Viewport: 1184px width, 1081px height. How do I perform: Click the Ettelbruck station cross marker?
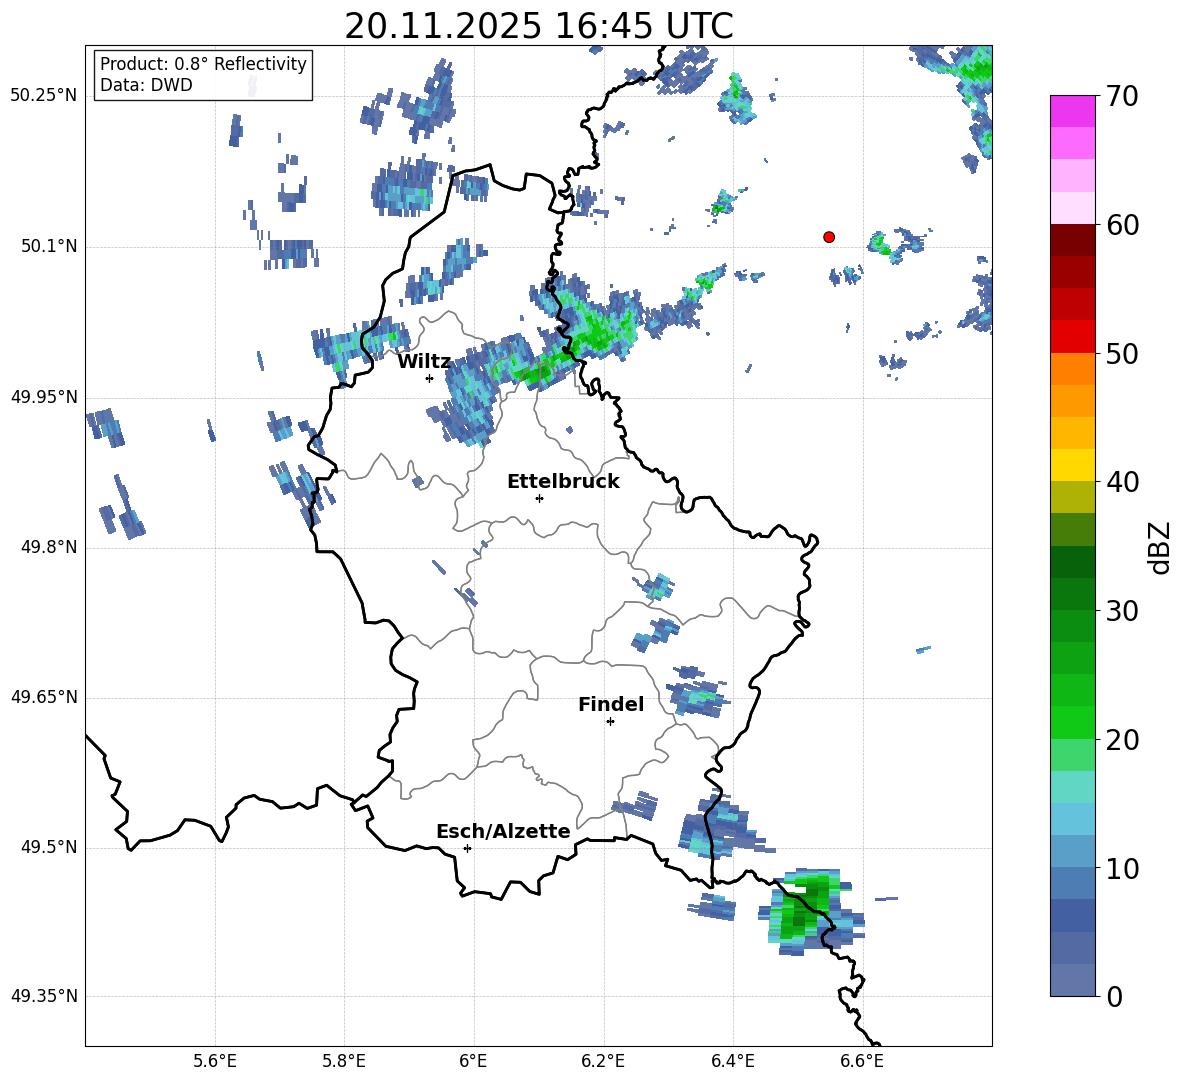coord(539,498)
